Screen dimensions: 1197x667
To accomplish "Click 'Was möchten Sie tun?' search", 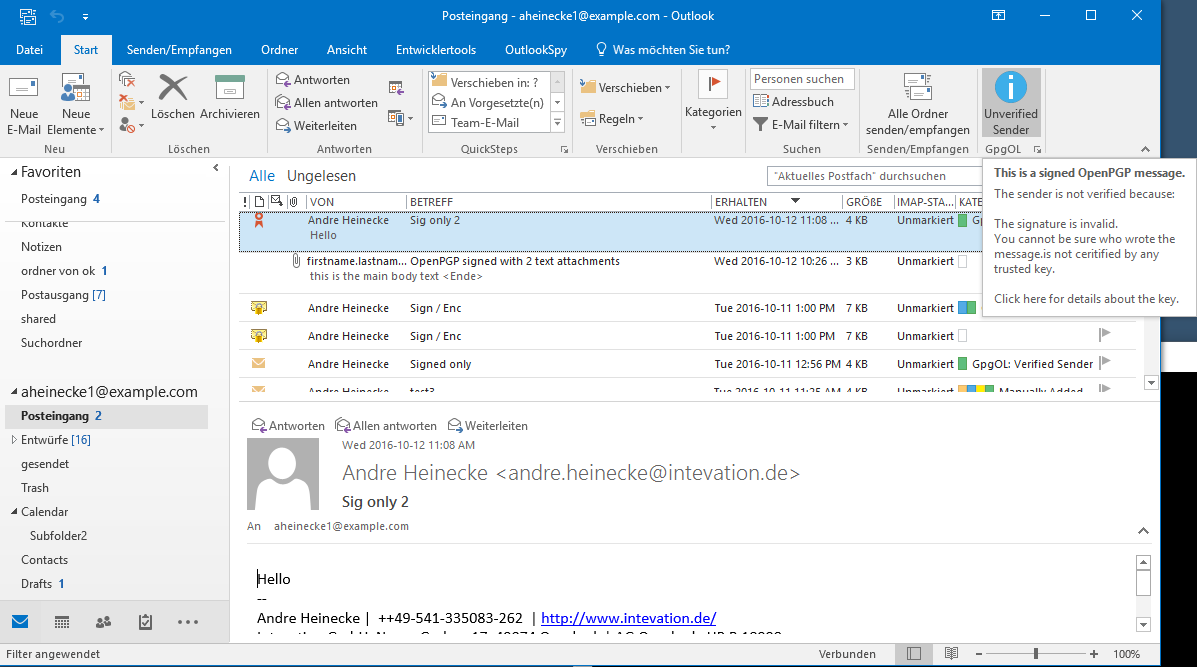I will coord(663,50).
